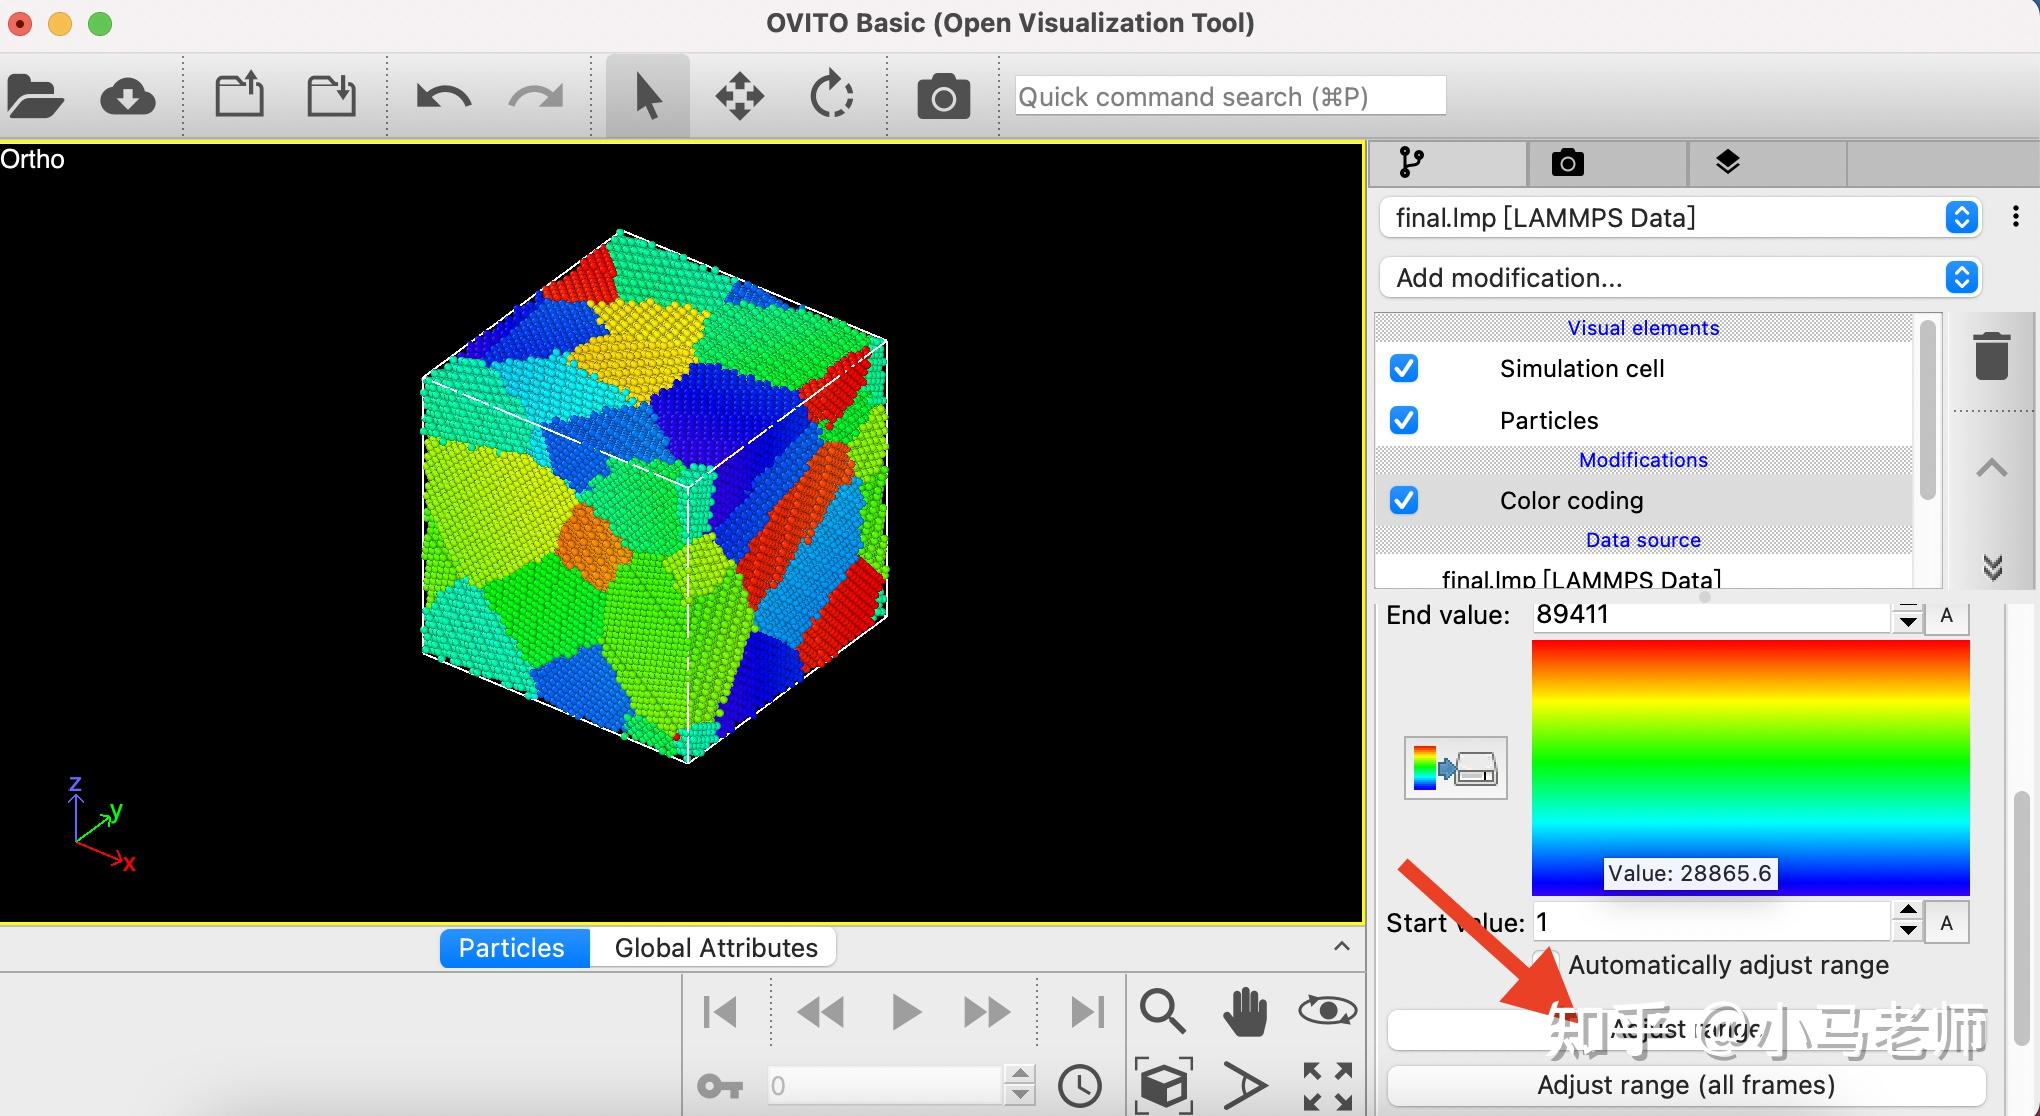Delete the selected modifier with the trash icon
2040x1116 pixels.
pos(1991,356)
